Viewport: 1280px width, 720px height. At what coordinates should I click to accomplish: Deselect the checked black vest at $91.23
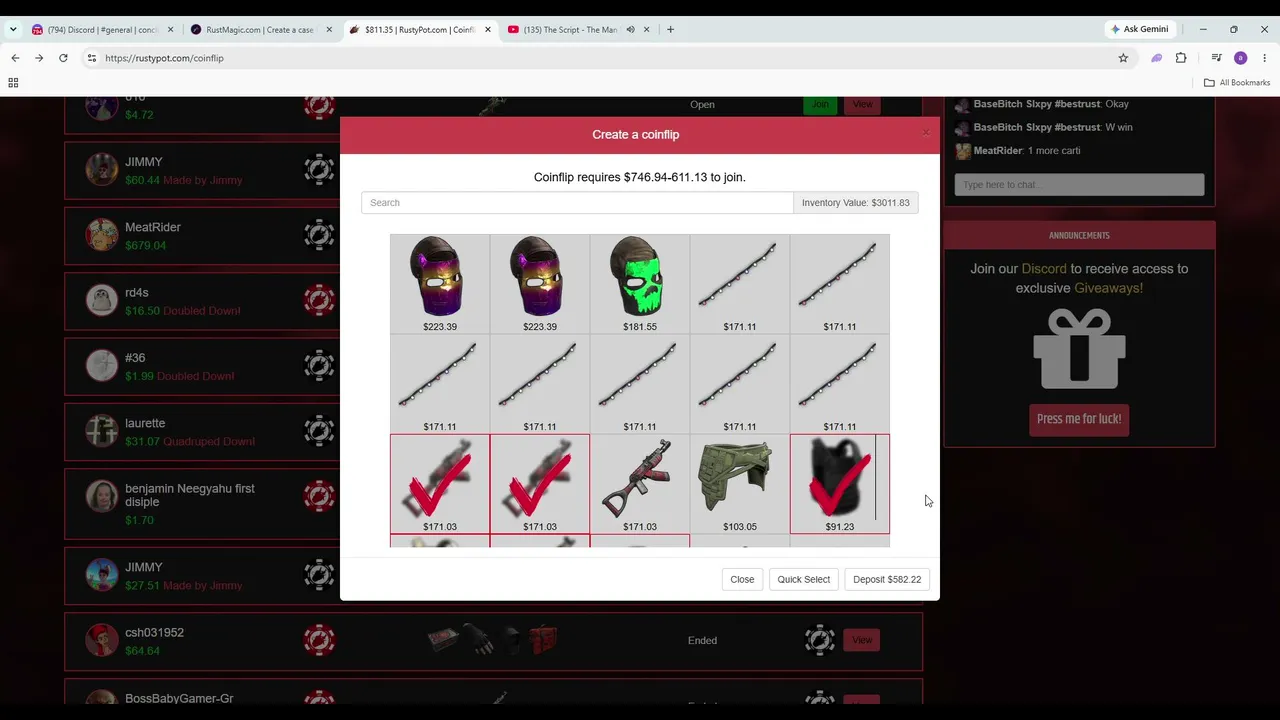click(x=840, y=484)
